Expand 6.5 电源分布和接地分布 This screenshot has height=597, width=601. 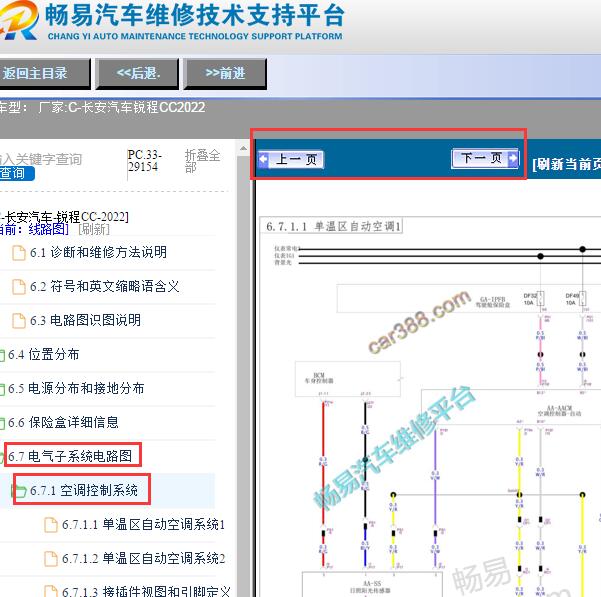coord(76,388)
